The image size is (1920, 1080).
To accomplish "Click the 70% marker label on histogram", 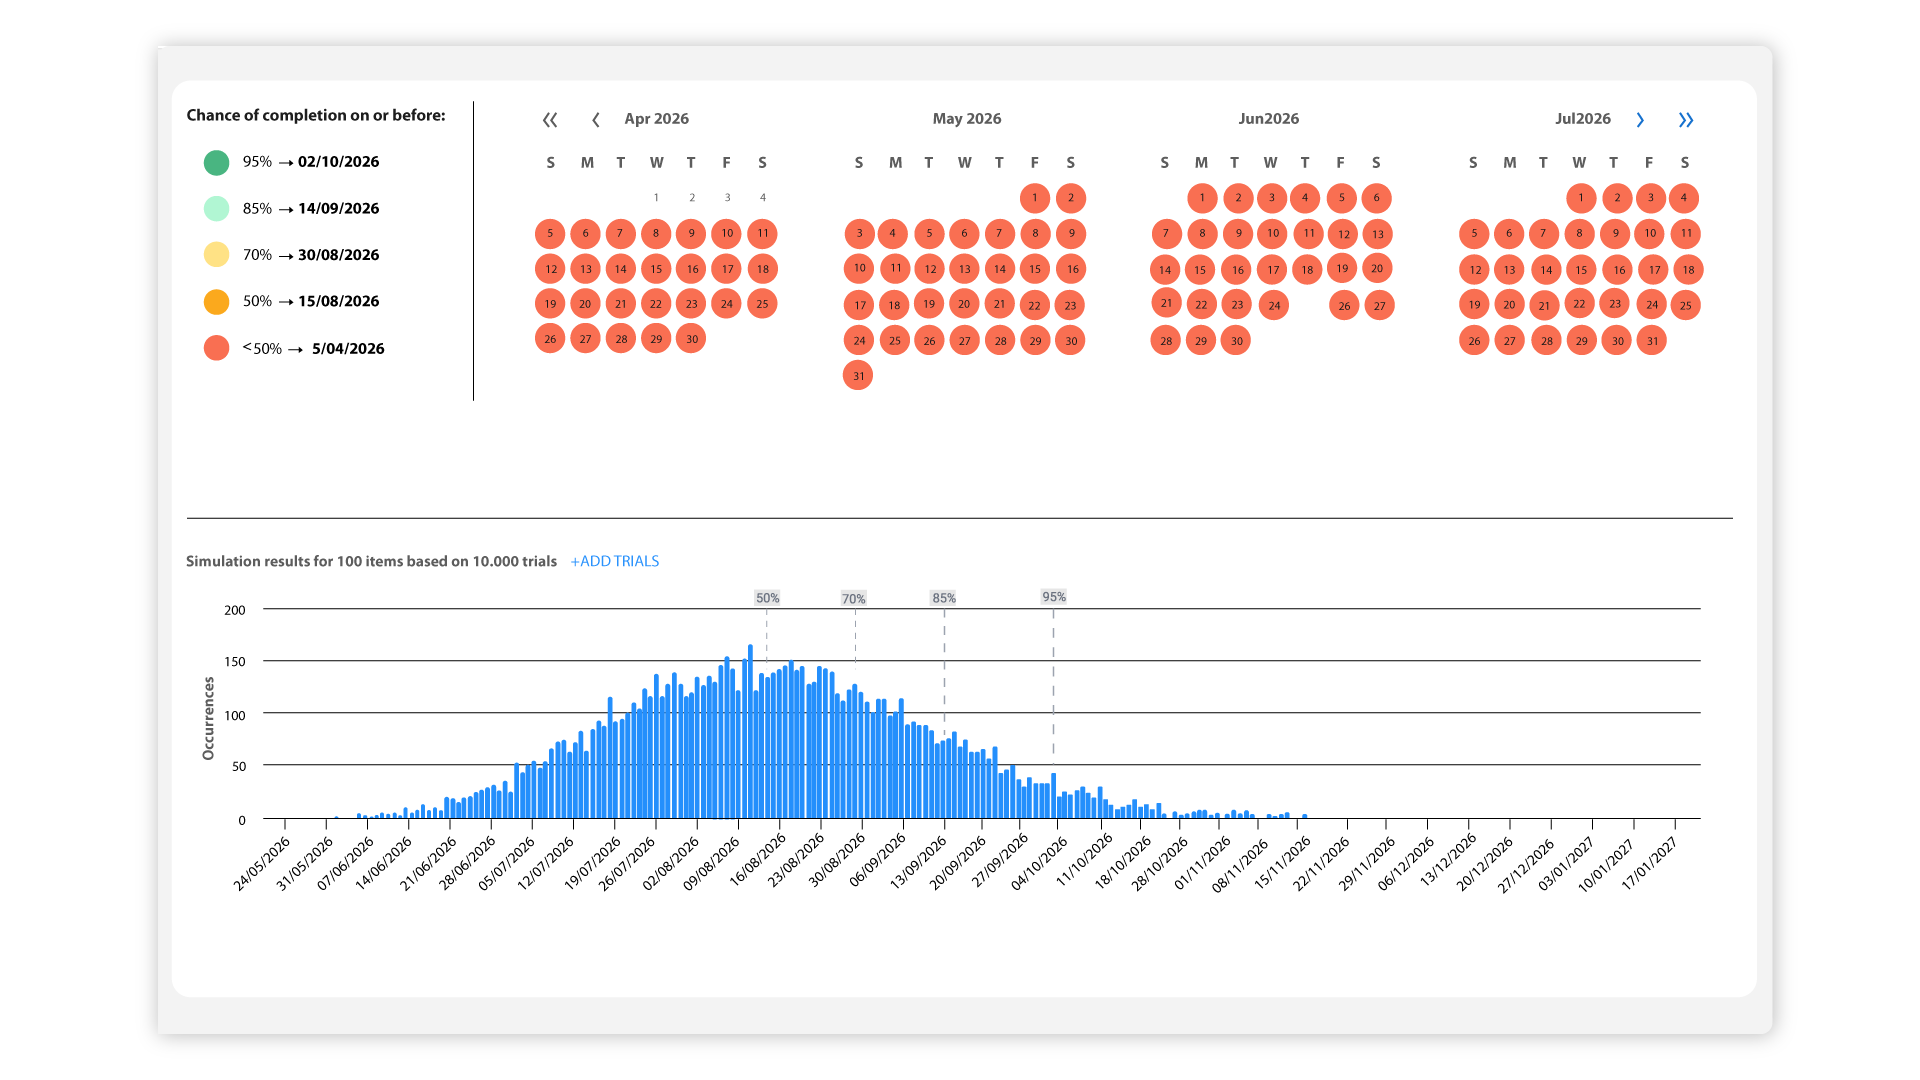I will tap(853, 599).
